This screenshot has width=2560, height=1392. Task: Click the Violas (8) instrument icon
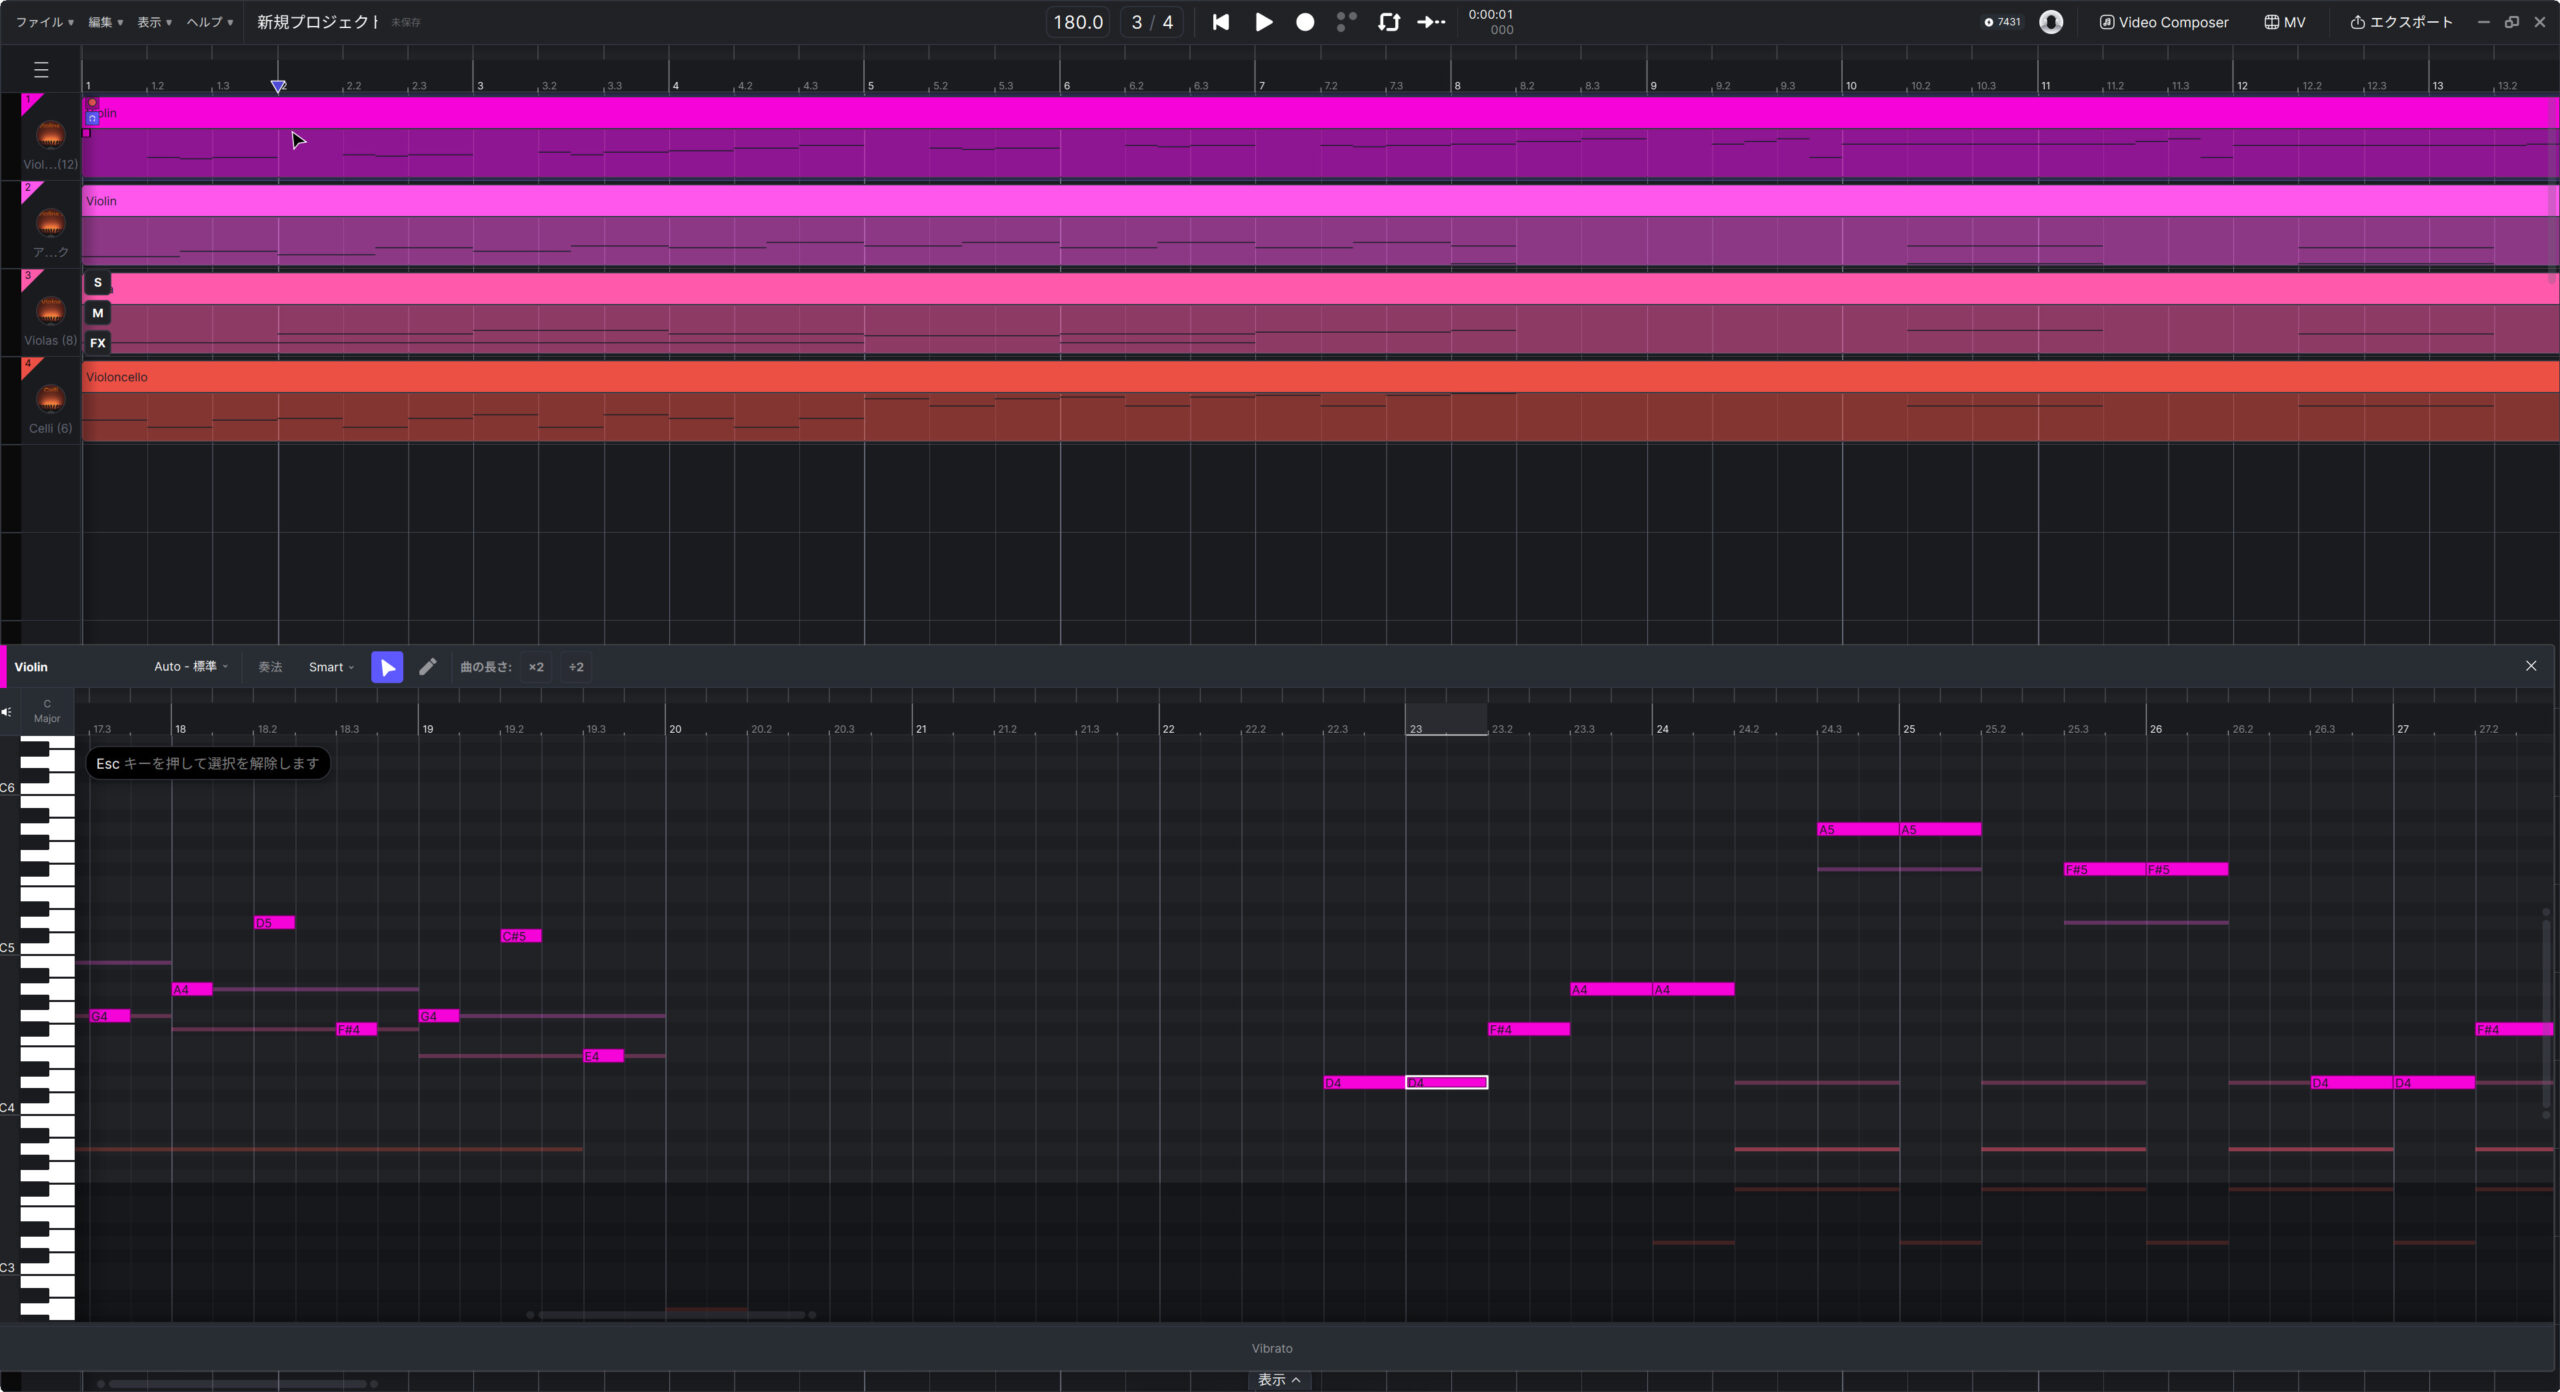click(x=50, y=310)
